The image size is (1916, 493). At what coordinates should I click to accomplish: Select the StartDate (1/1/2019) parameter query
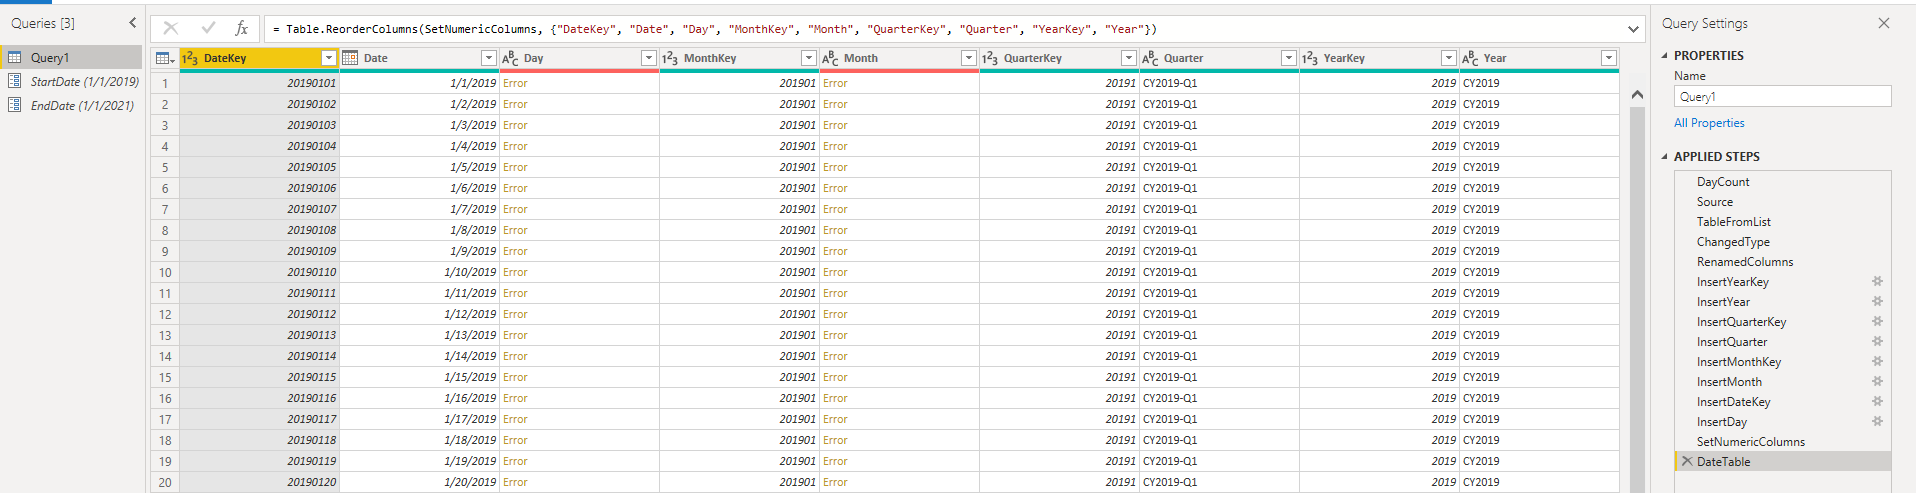pyautogui.click(x=71, y=81)
